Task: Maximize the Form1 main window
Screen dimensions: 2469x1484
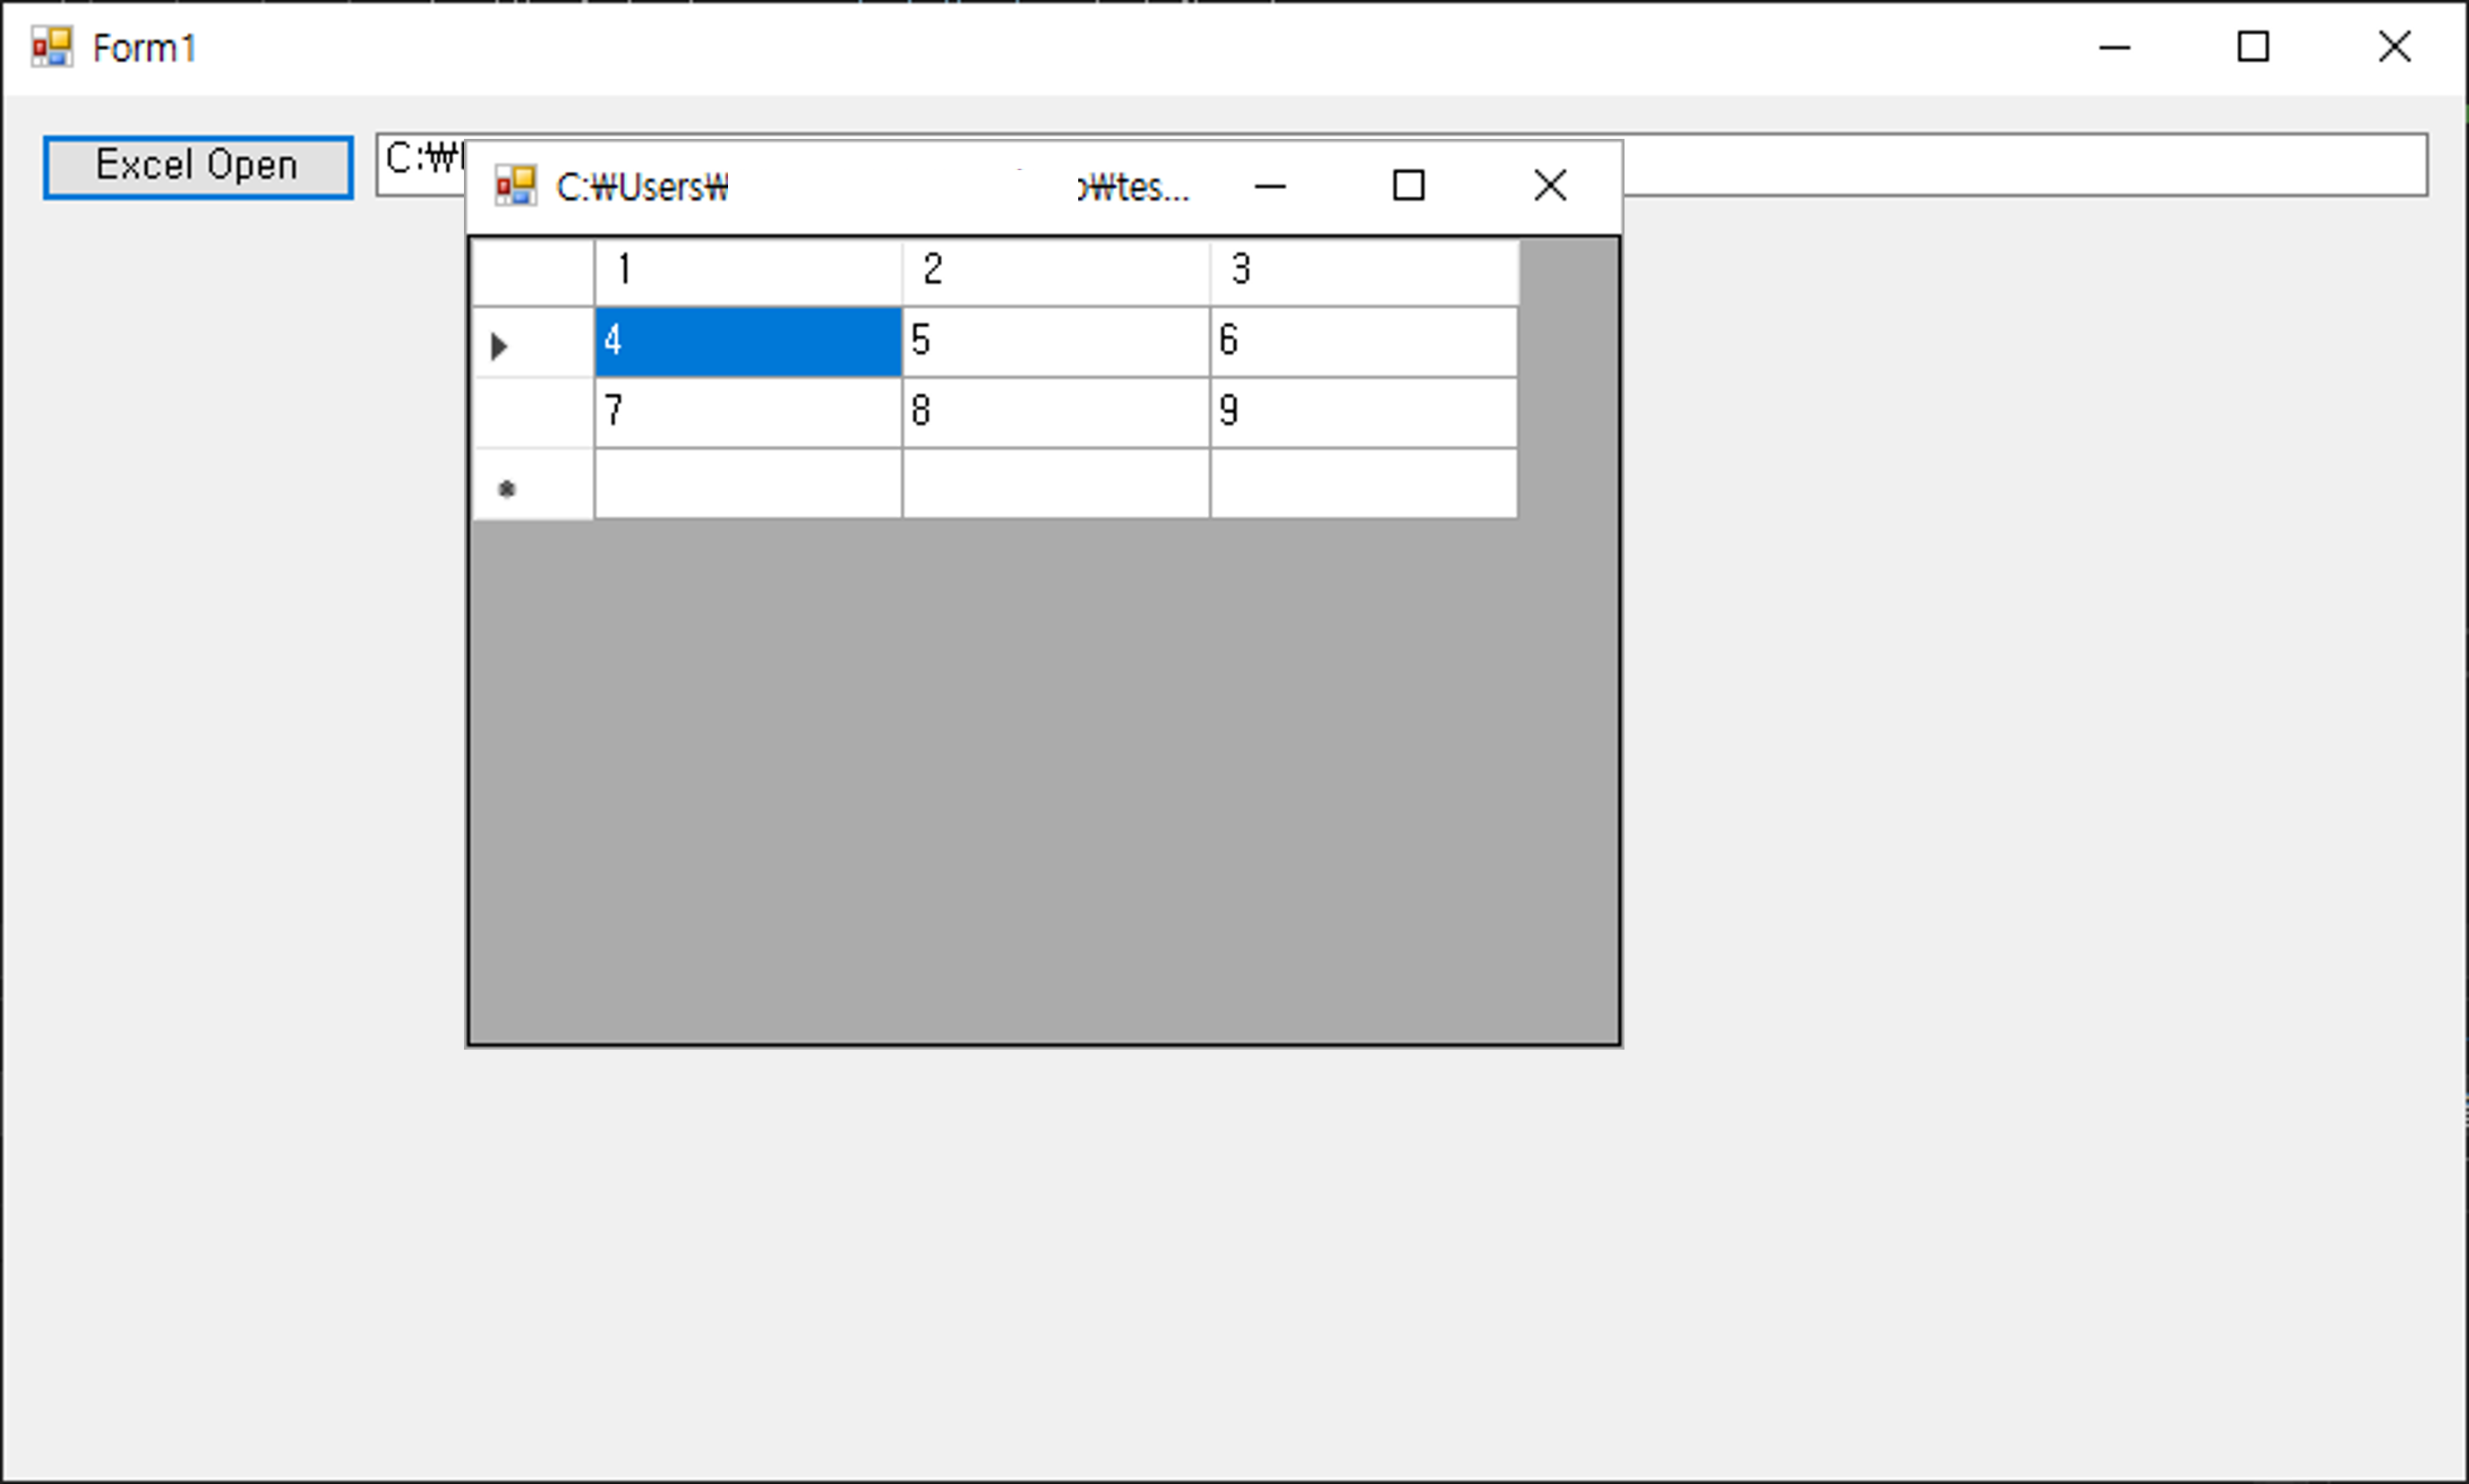Action: coord(2253,47)
